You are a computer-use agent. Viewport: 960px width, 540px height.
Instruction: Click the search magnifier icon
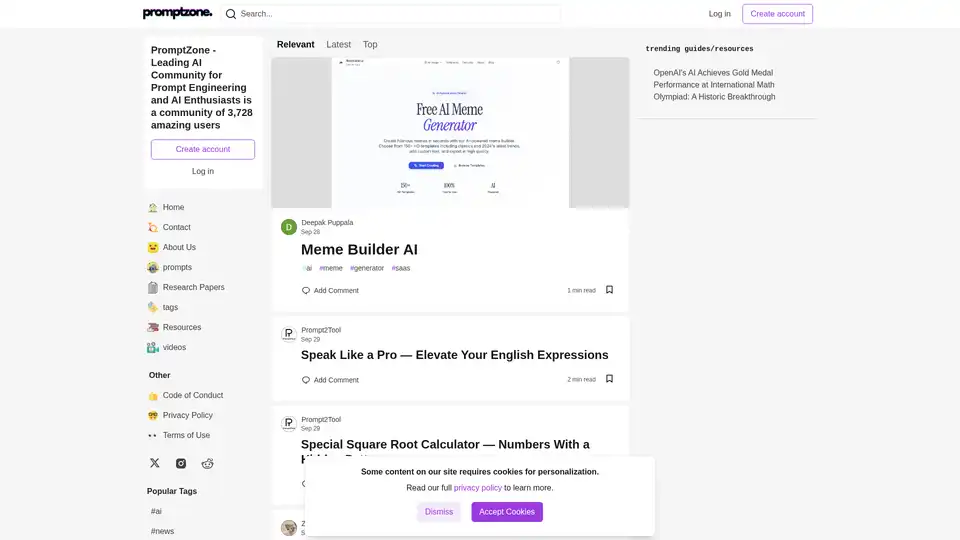click(231, 14)
